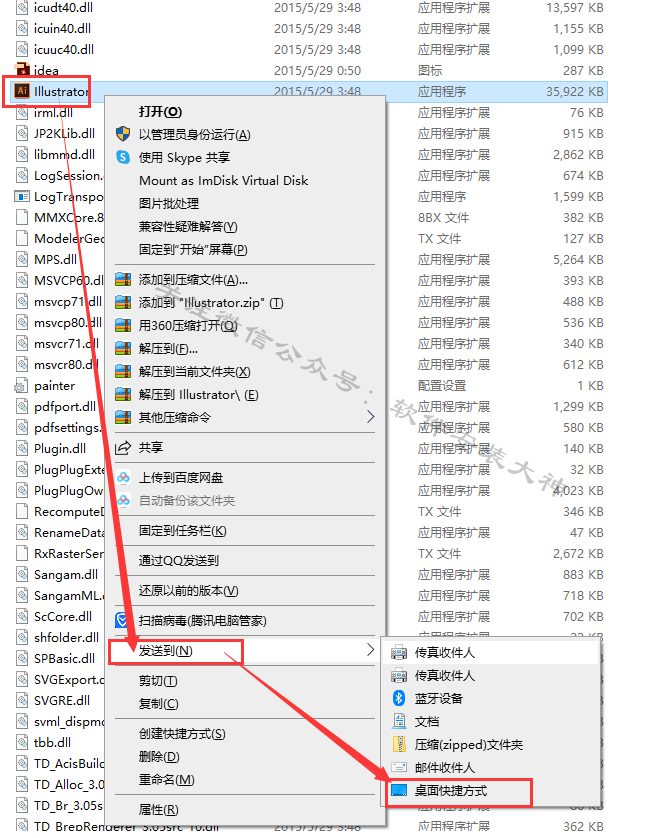The width and height of the screenshot is (645, 838).
Task: Click archive icon beside 解压到(F)...
Action: pyautogui.click(x=123, y=348)
